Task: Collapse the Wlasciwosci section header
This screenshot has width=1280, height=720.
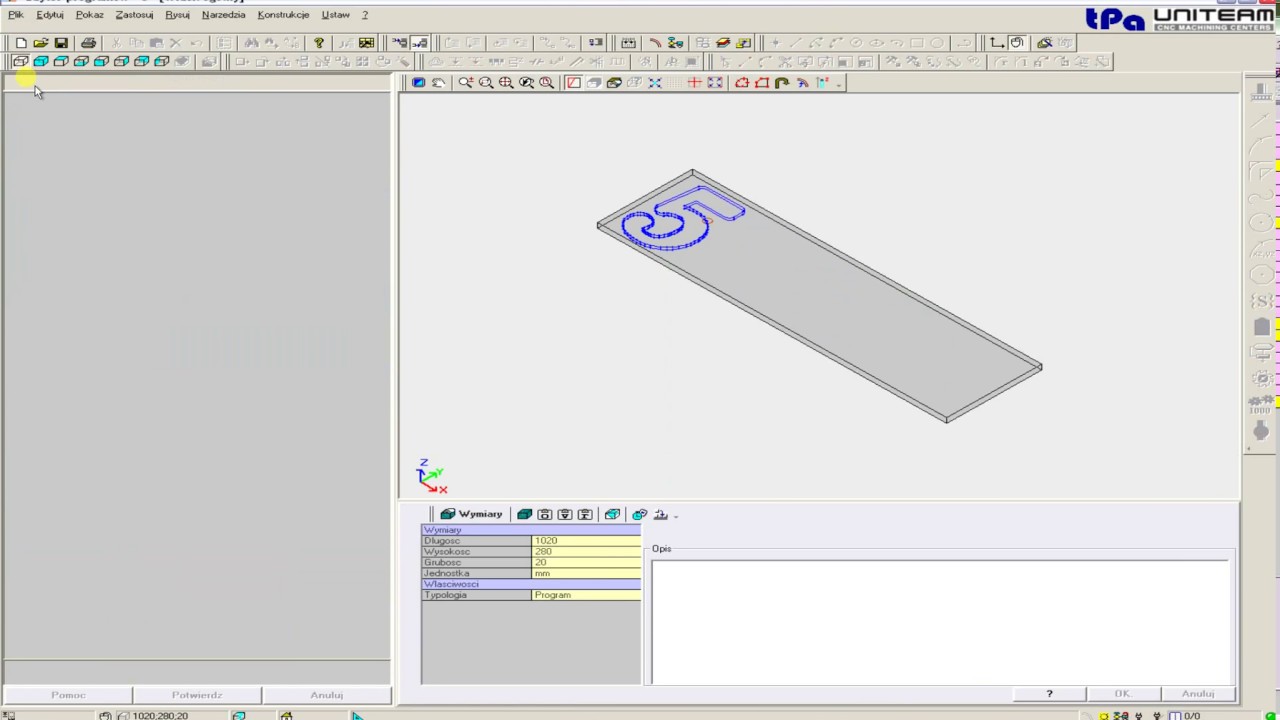Action: pyautogui.click(x=531, y=584)
